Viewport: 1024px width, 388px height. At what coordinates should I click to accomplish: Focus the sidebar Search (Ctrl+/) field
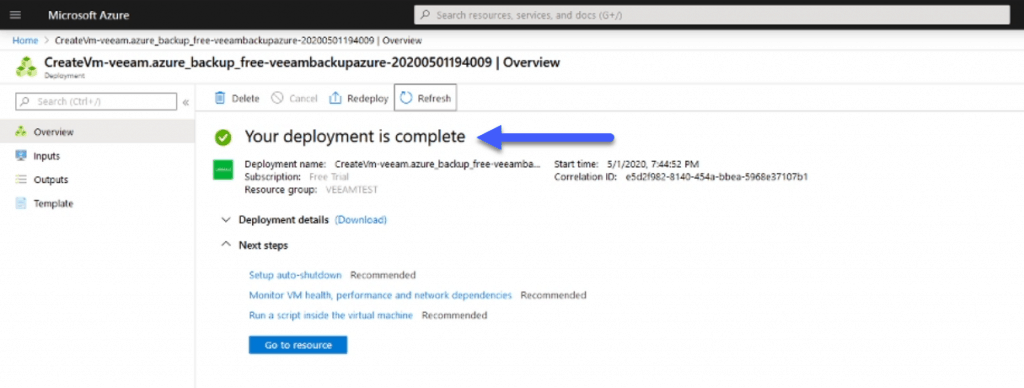(x=96, y=101)
